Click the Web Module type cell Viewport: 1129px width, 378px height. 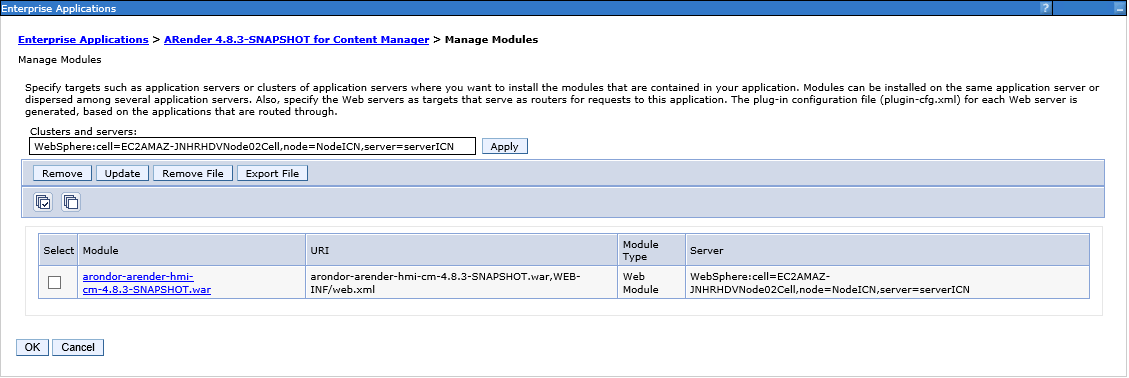[652, 283]
